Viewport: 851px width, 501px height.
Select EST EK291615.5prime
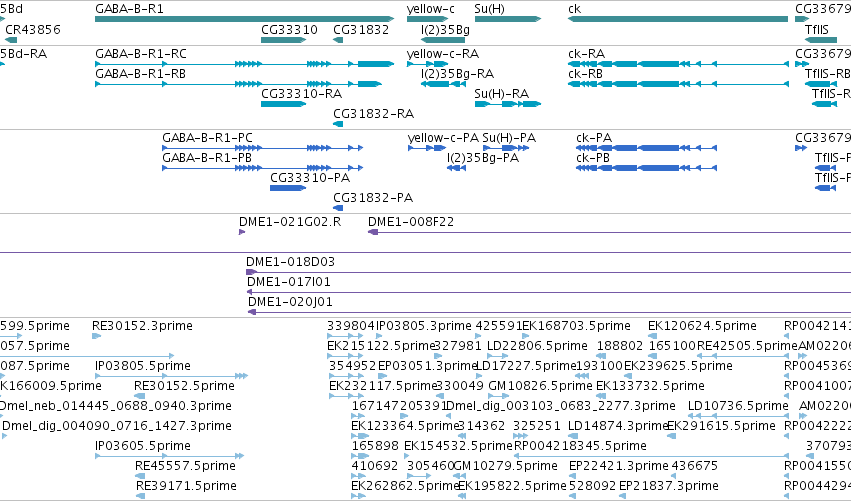tap(721, 427)
